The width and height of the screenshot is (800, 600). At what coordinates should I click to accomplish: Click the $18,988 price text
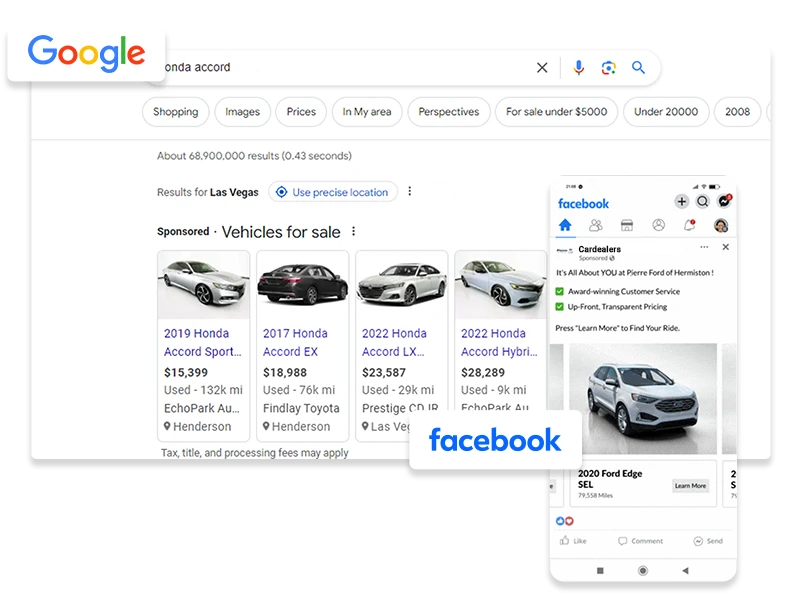tap(285, 372)
